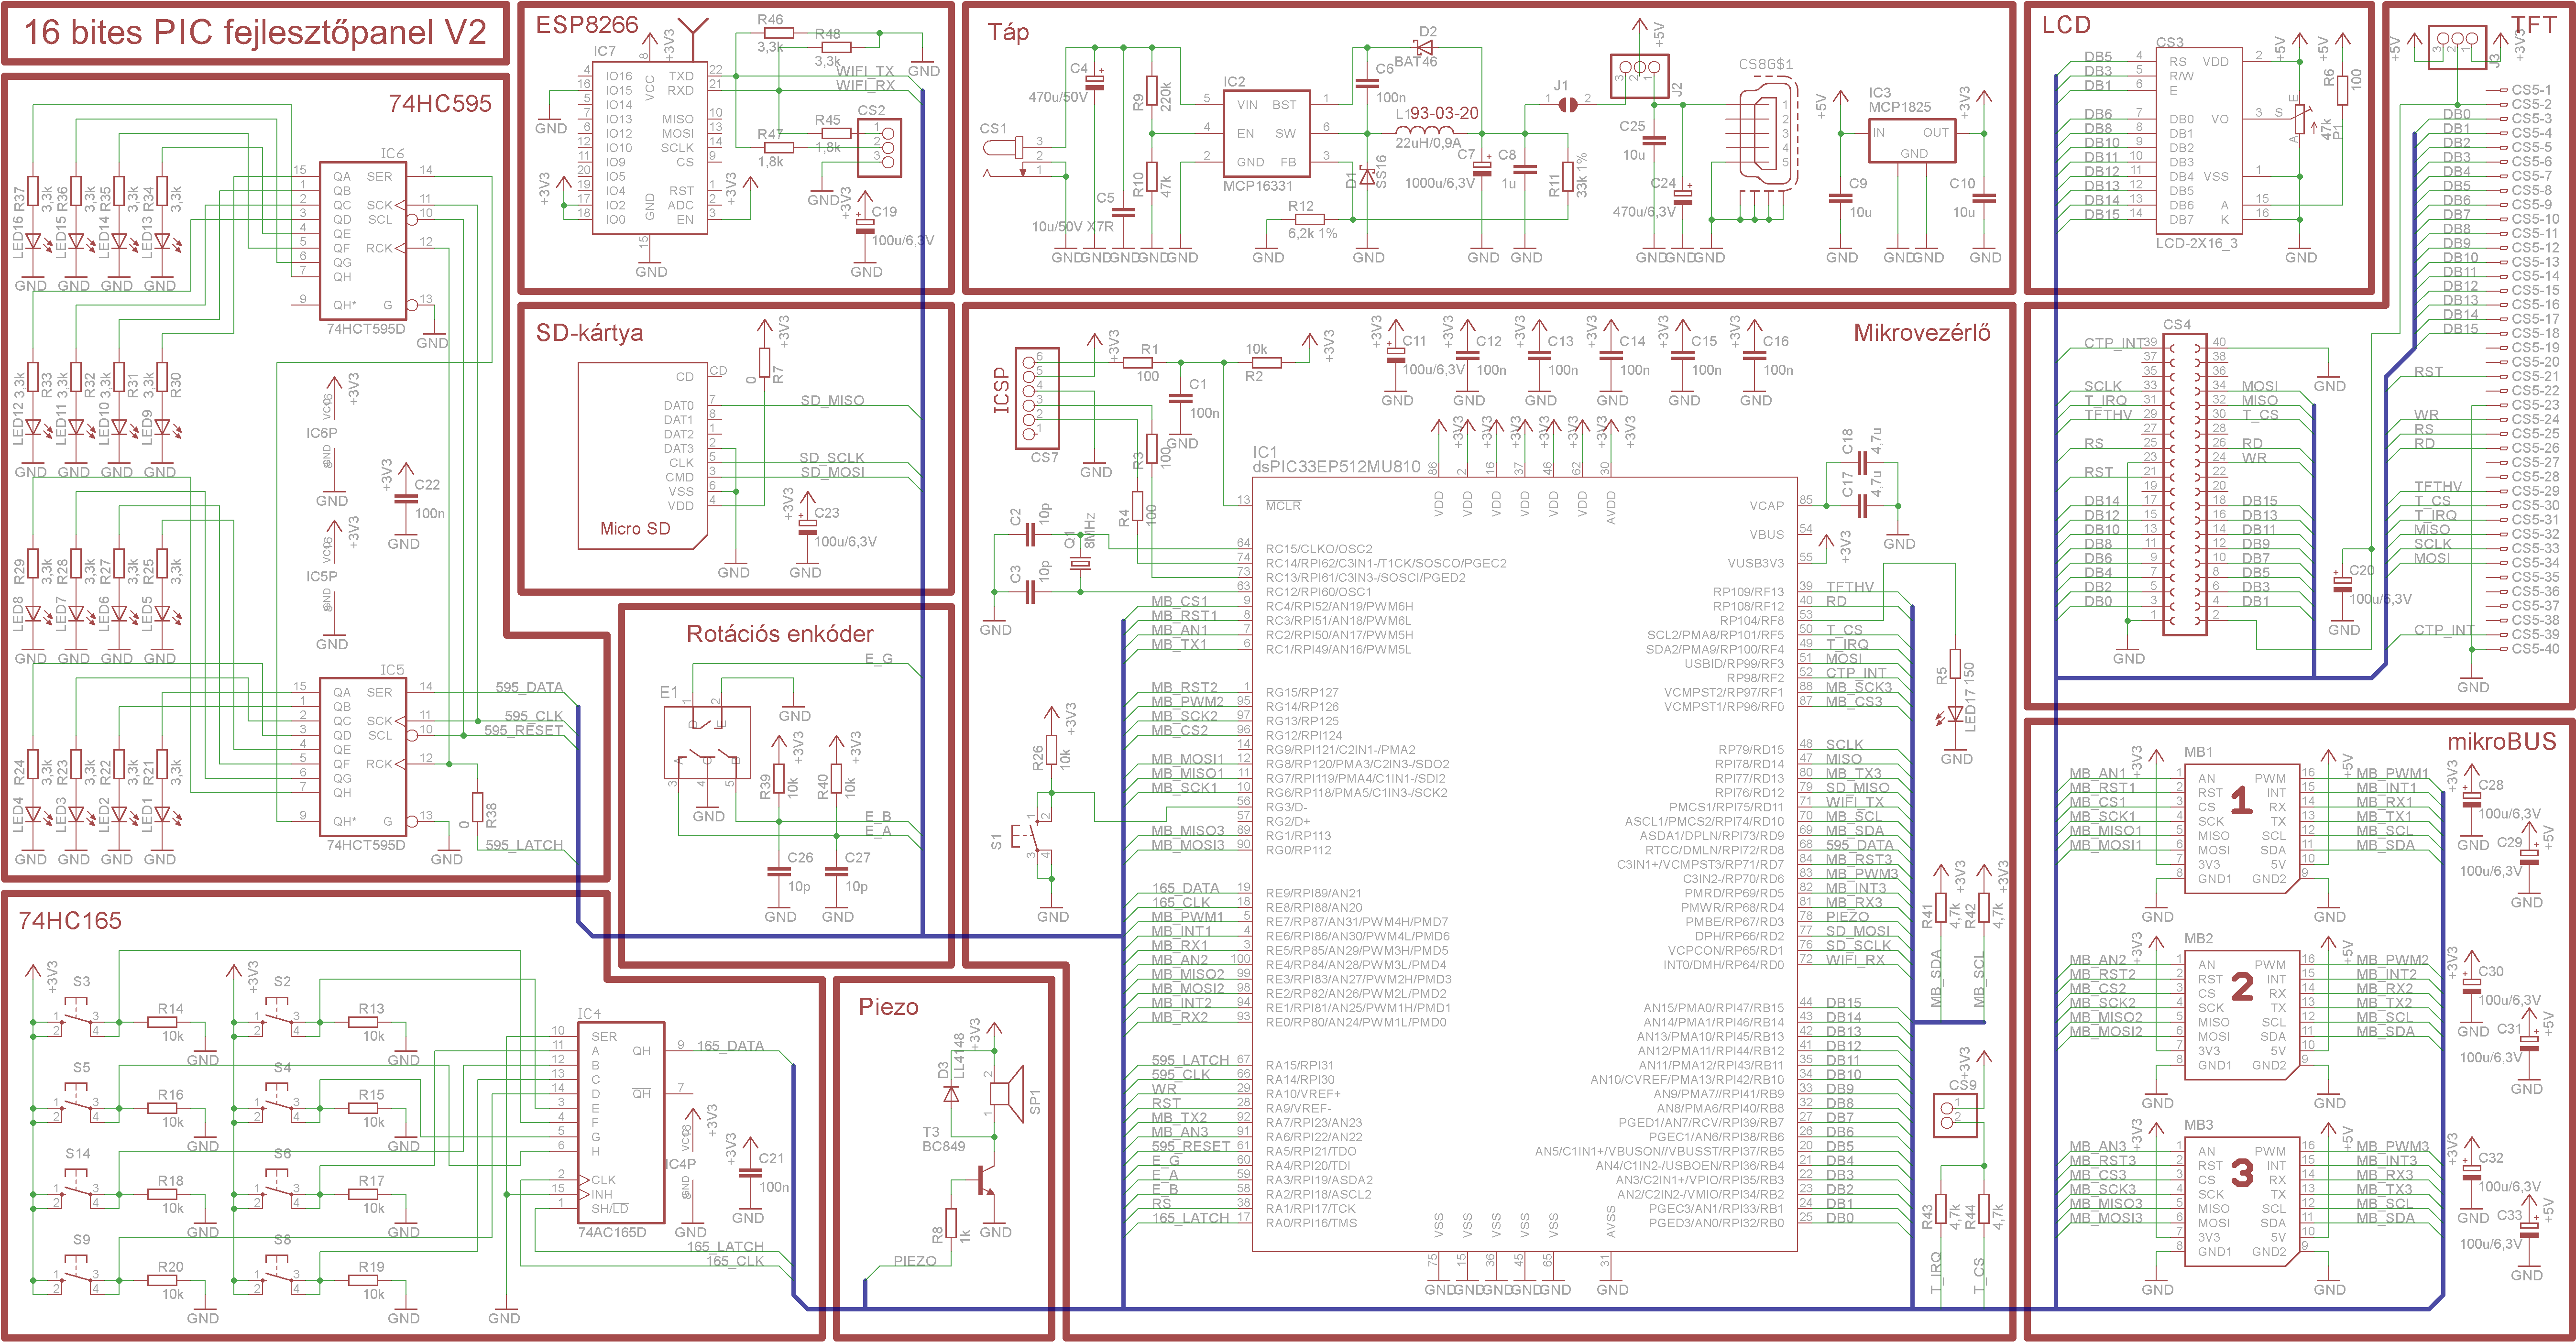The height and width of the screenshot is (1342, 2576).
Task: Select the 165_LATCH net label near IC4
Action: (725, 1246)
